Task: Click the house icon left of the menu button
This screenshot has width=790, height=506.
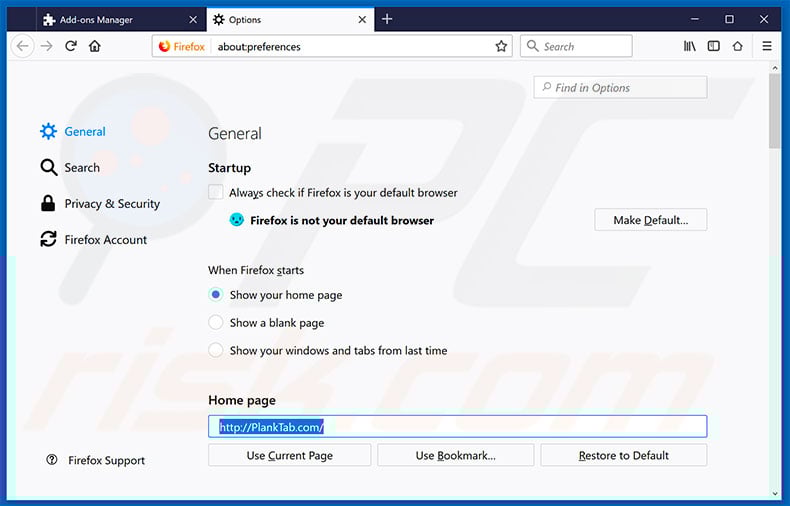Action: 738,46
